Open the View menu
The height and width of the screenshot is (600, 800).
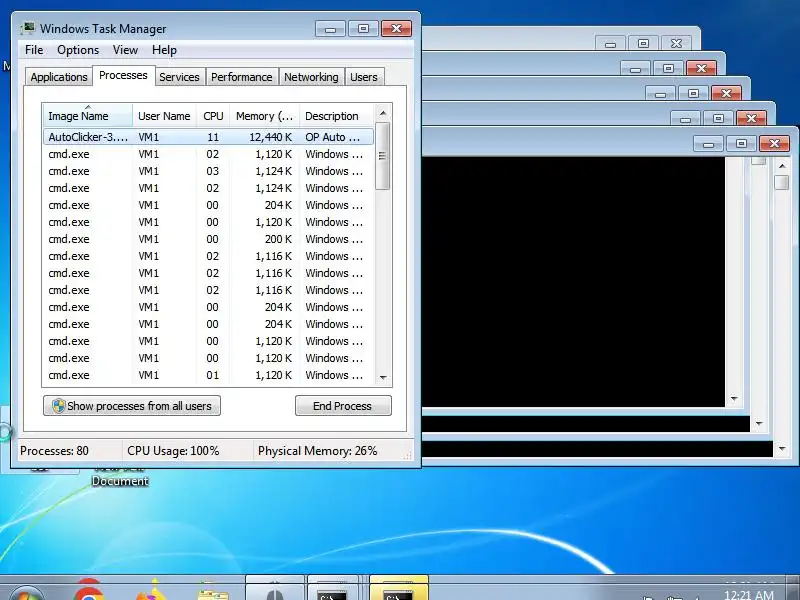[x=125, y=50]
